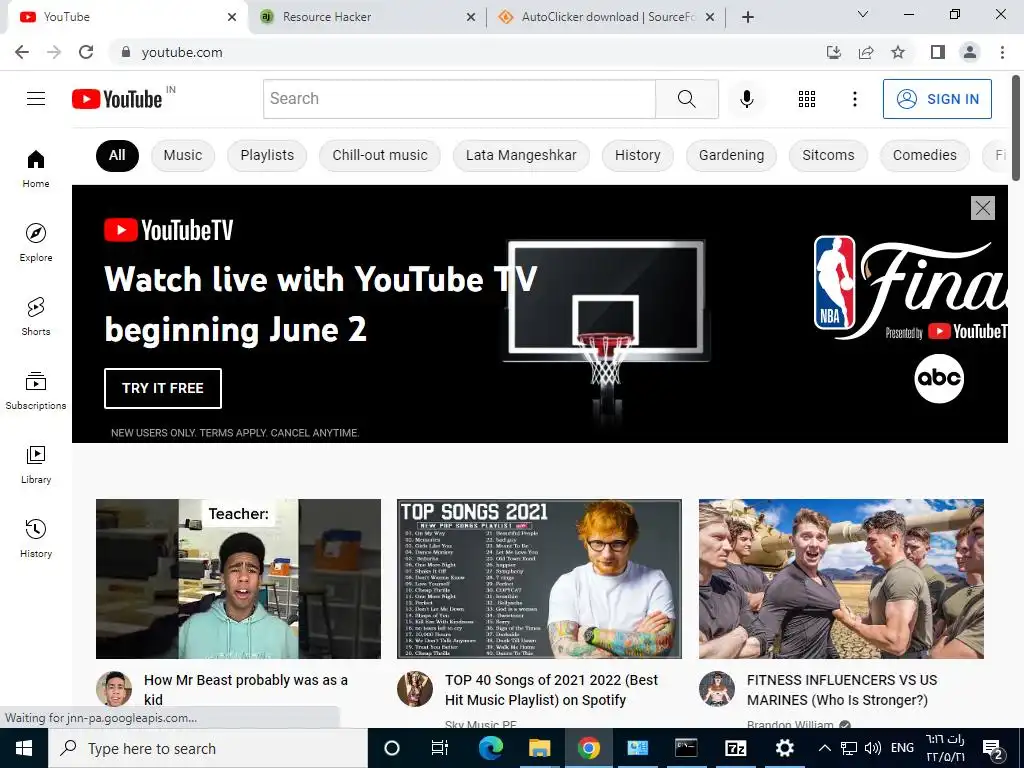Select the Music filter chip
Viewport: 1024px width, 768px height.
[x=183, y=155]
